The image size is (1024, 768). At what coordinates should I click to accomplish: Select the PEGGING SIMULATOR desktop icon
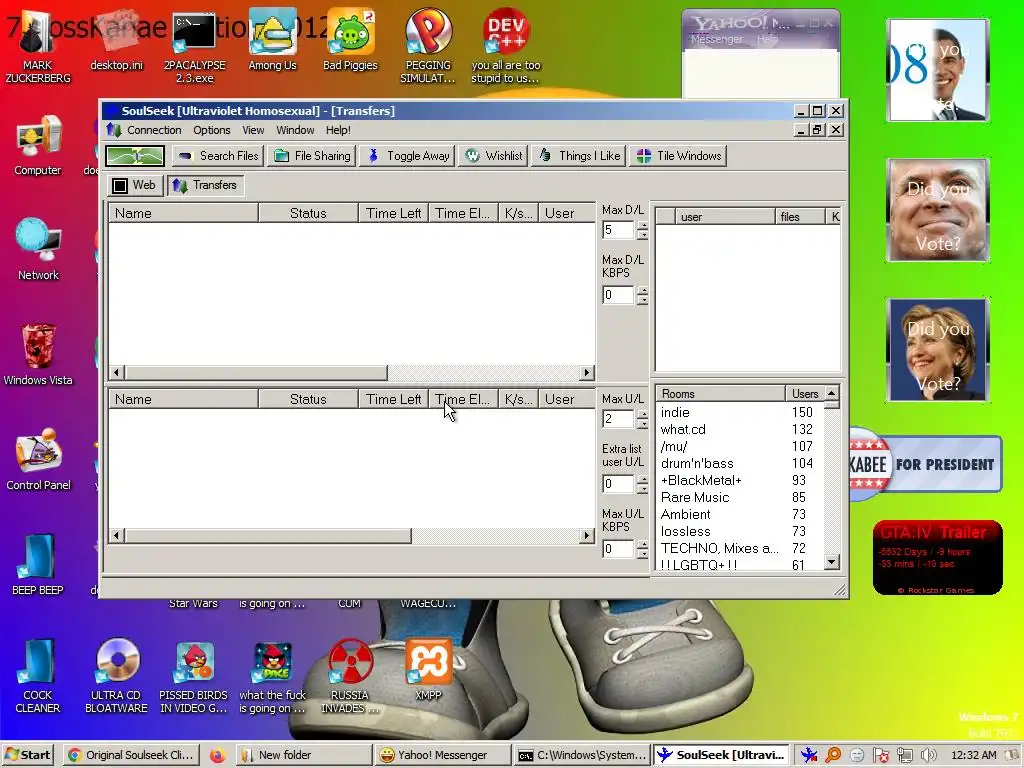click(428, 47)
